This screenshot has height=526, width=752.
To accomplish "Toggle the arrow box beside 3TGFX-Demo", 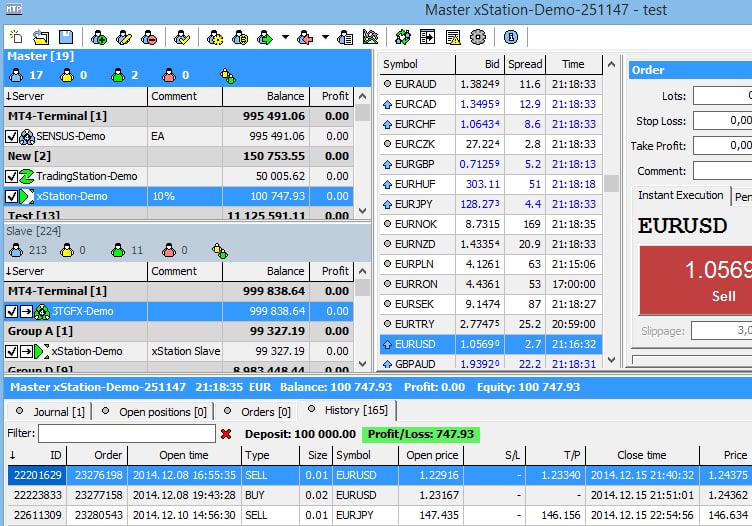I will click(26, 312).
